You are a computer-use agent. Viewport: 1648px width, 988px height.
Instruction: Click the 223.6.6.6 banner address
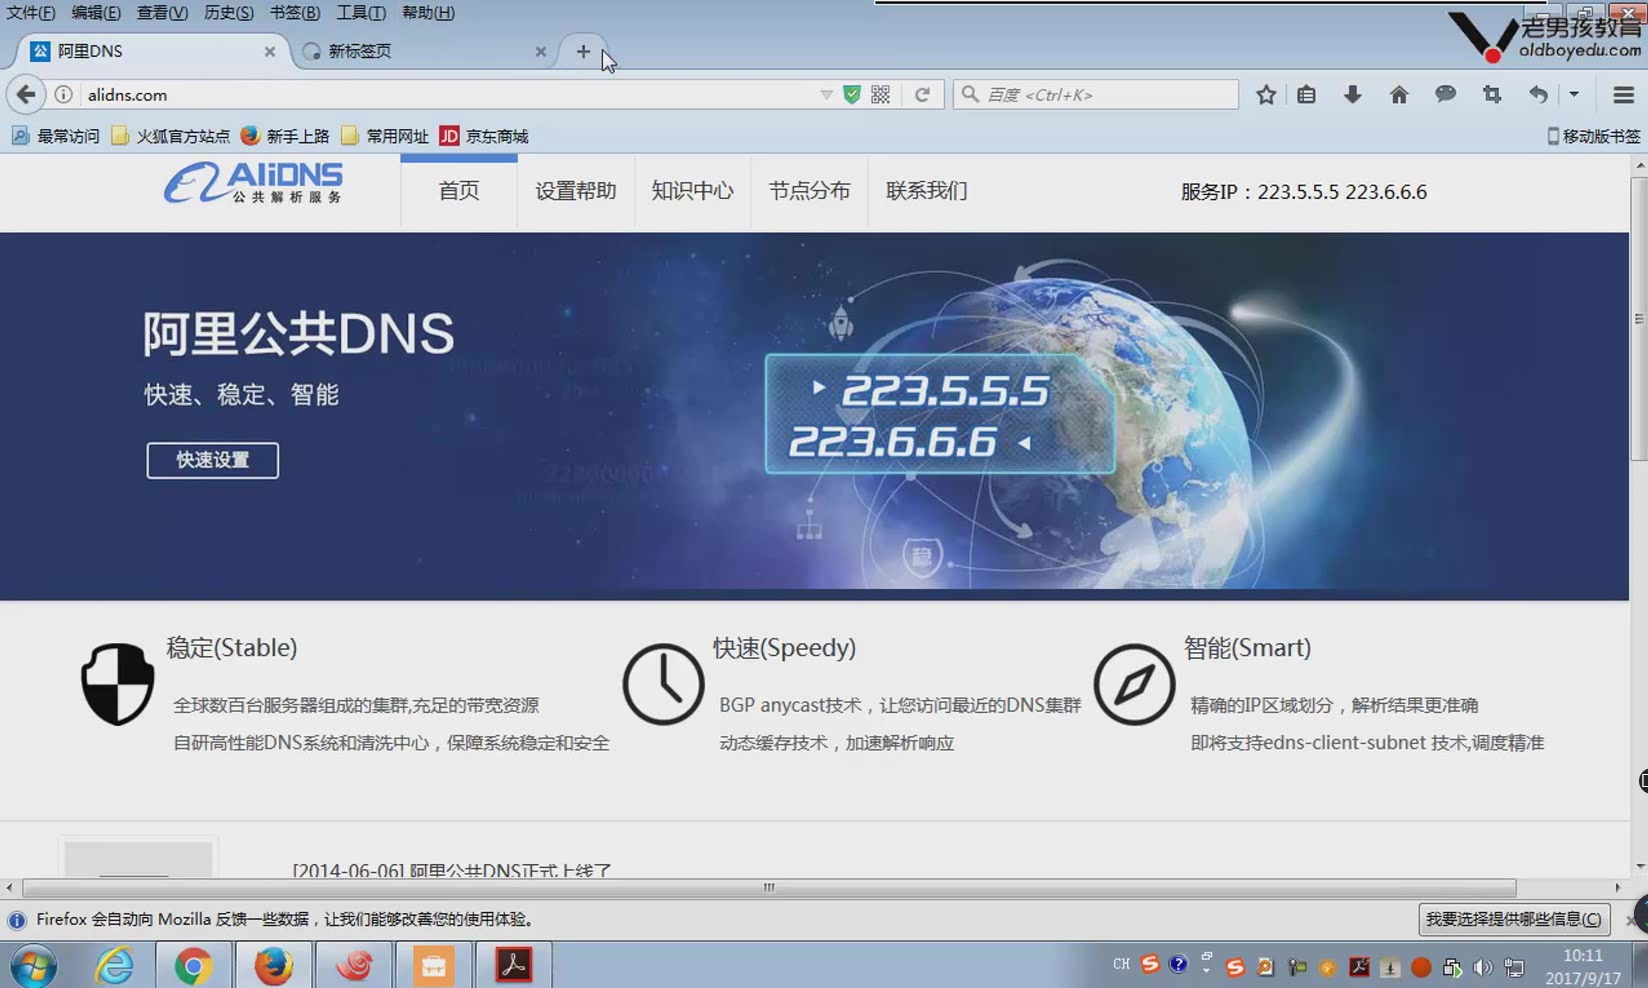pos(892,441)
